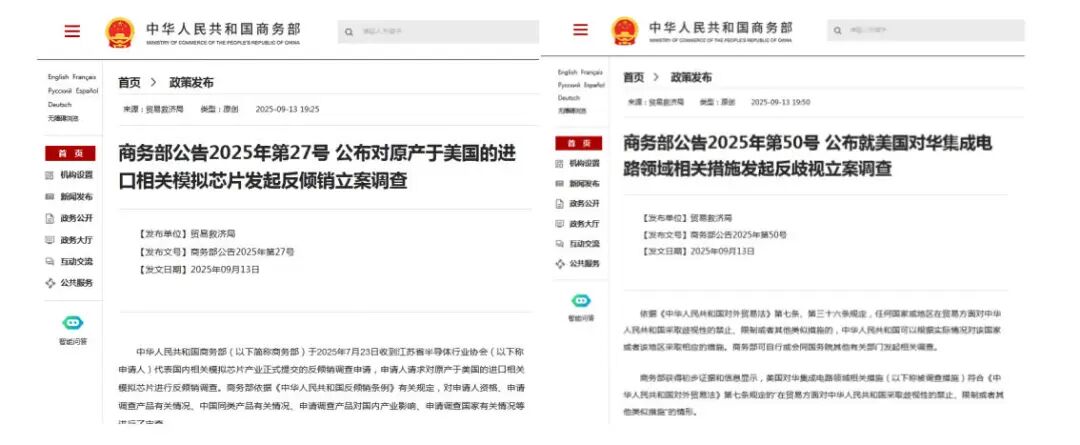Viewport: 1080px width, 445px height.
Task: Click the red 首页 tab on the right page
Action: click(580, 143)
